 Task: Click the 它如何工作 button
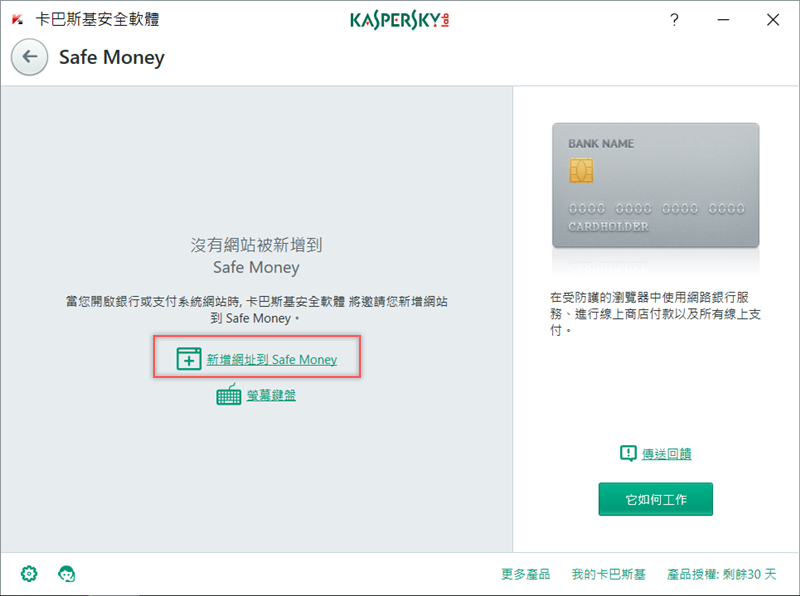[656, 499]
